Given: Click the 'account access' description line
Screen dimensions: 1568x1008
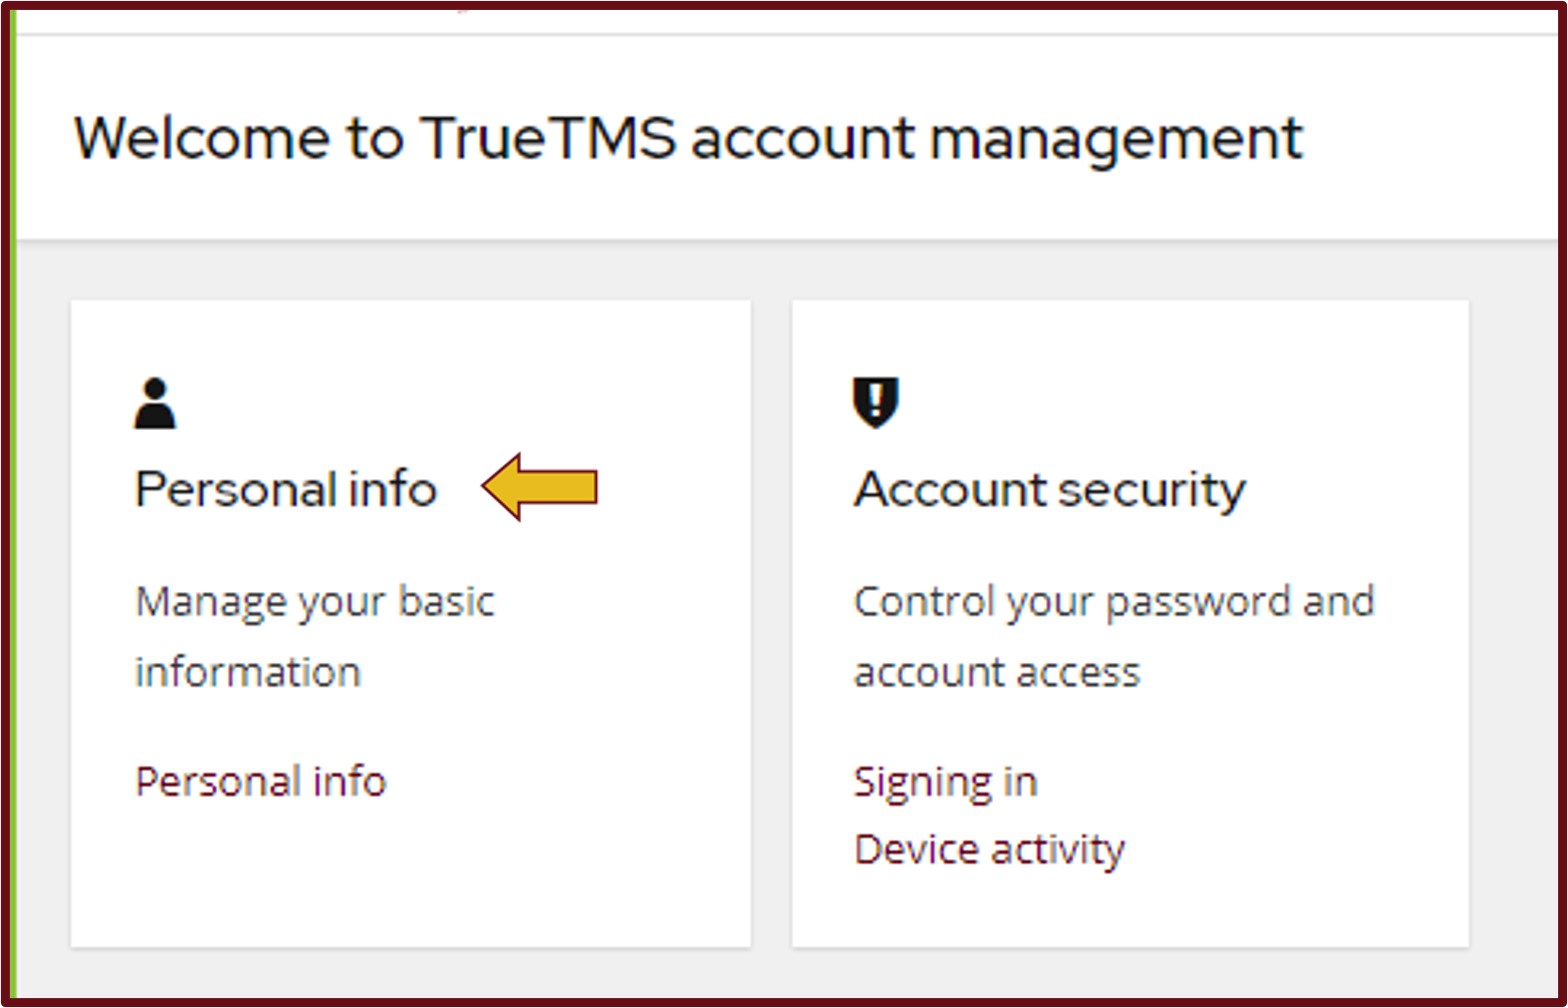Looking at the screenshot, I should point(996,672).
